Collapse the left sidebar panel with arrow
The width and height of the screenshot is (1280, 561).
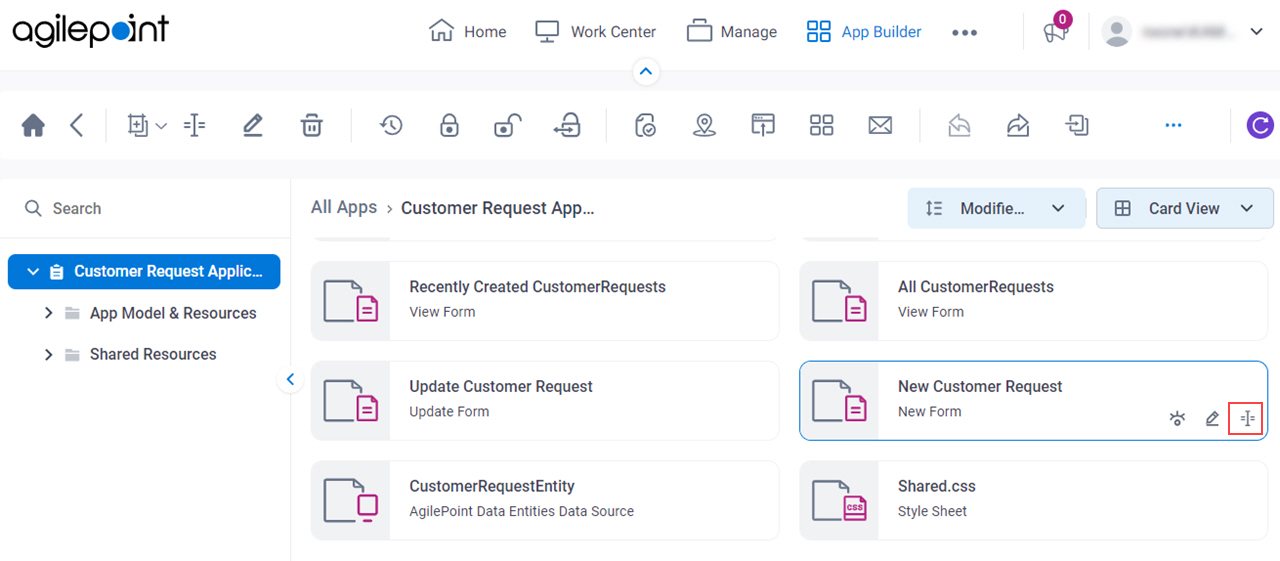(290, 379)
